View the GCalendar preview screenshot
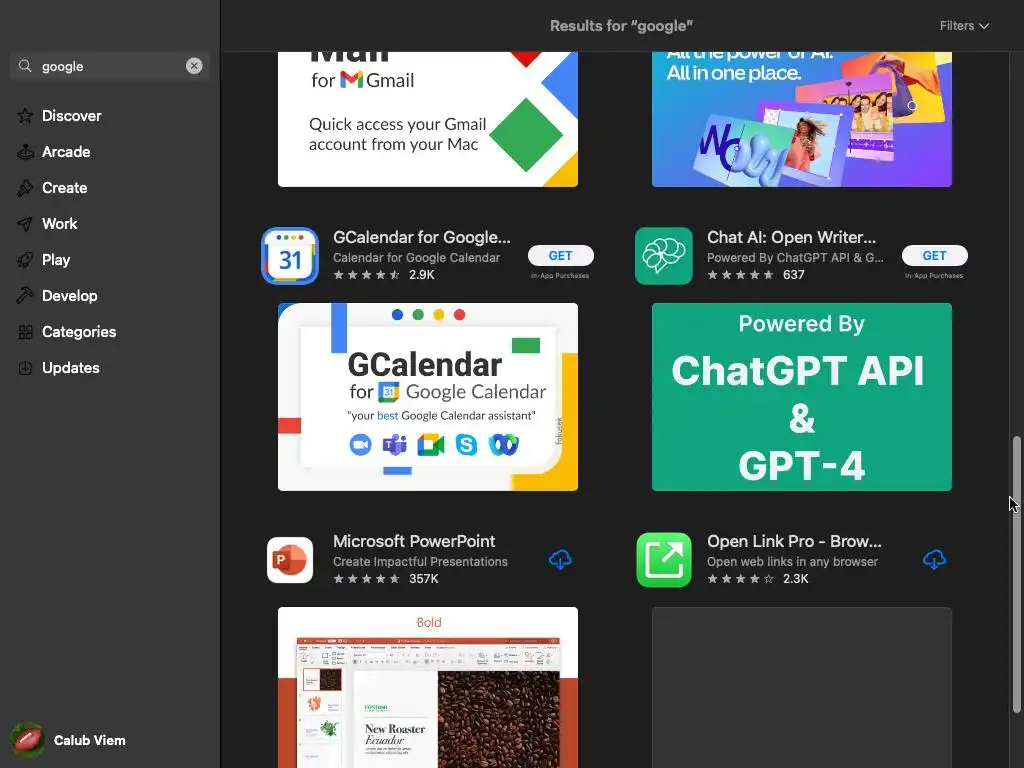The width and height of the screenshot is (1024, 768). coord(428,396)
